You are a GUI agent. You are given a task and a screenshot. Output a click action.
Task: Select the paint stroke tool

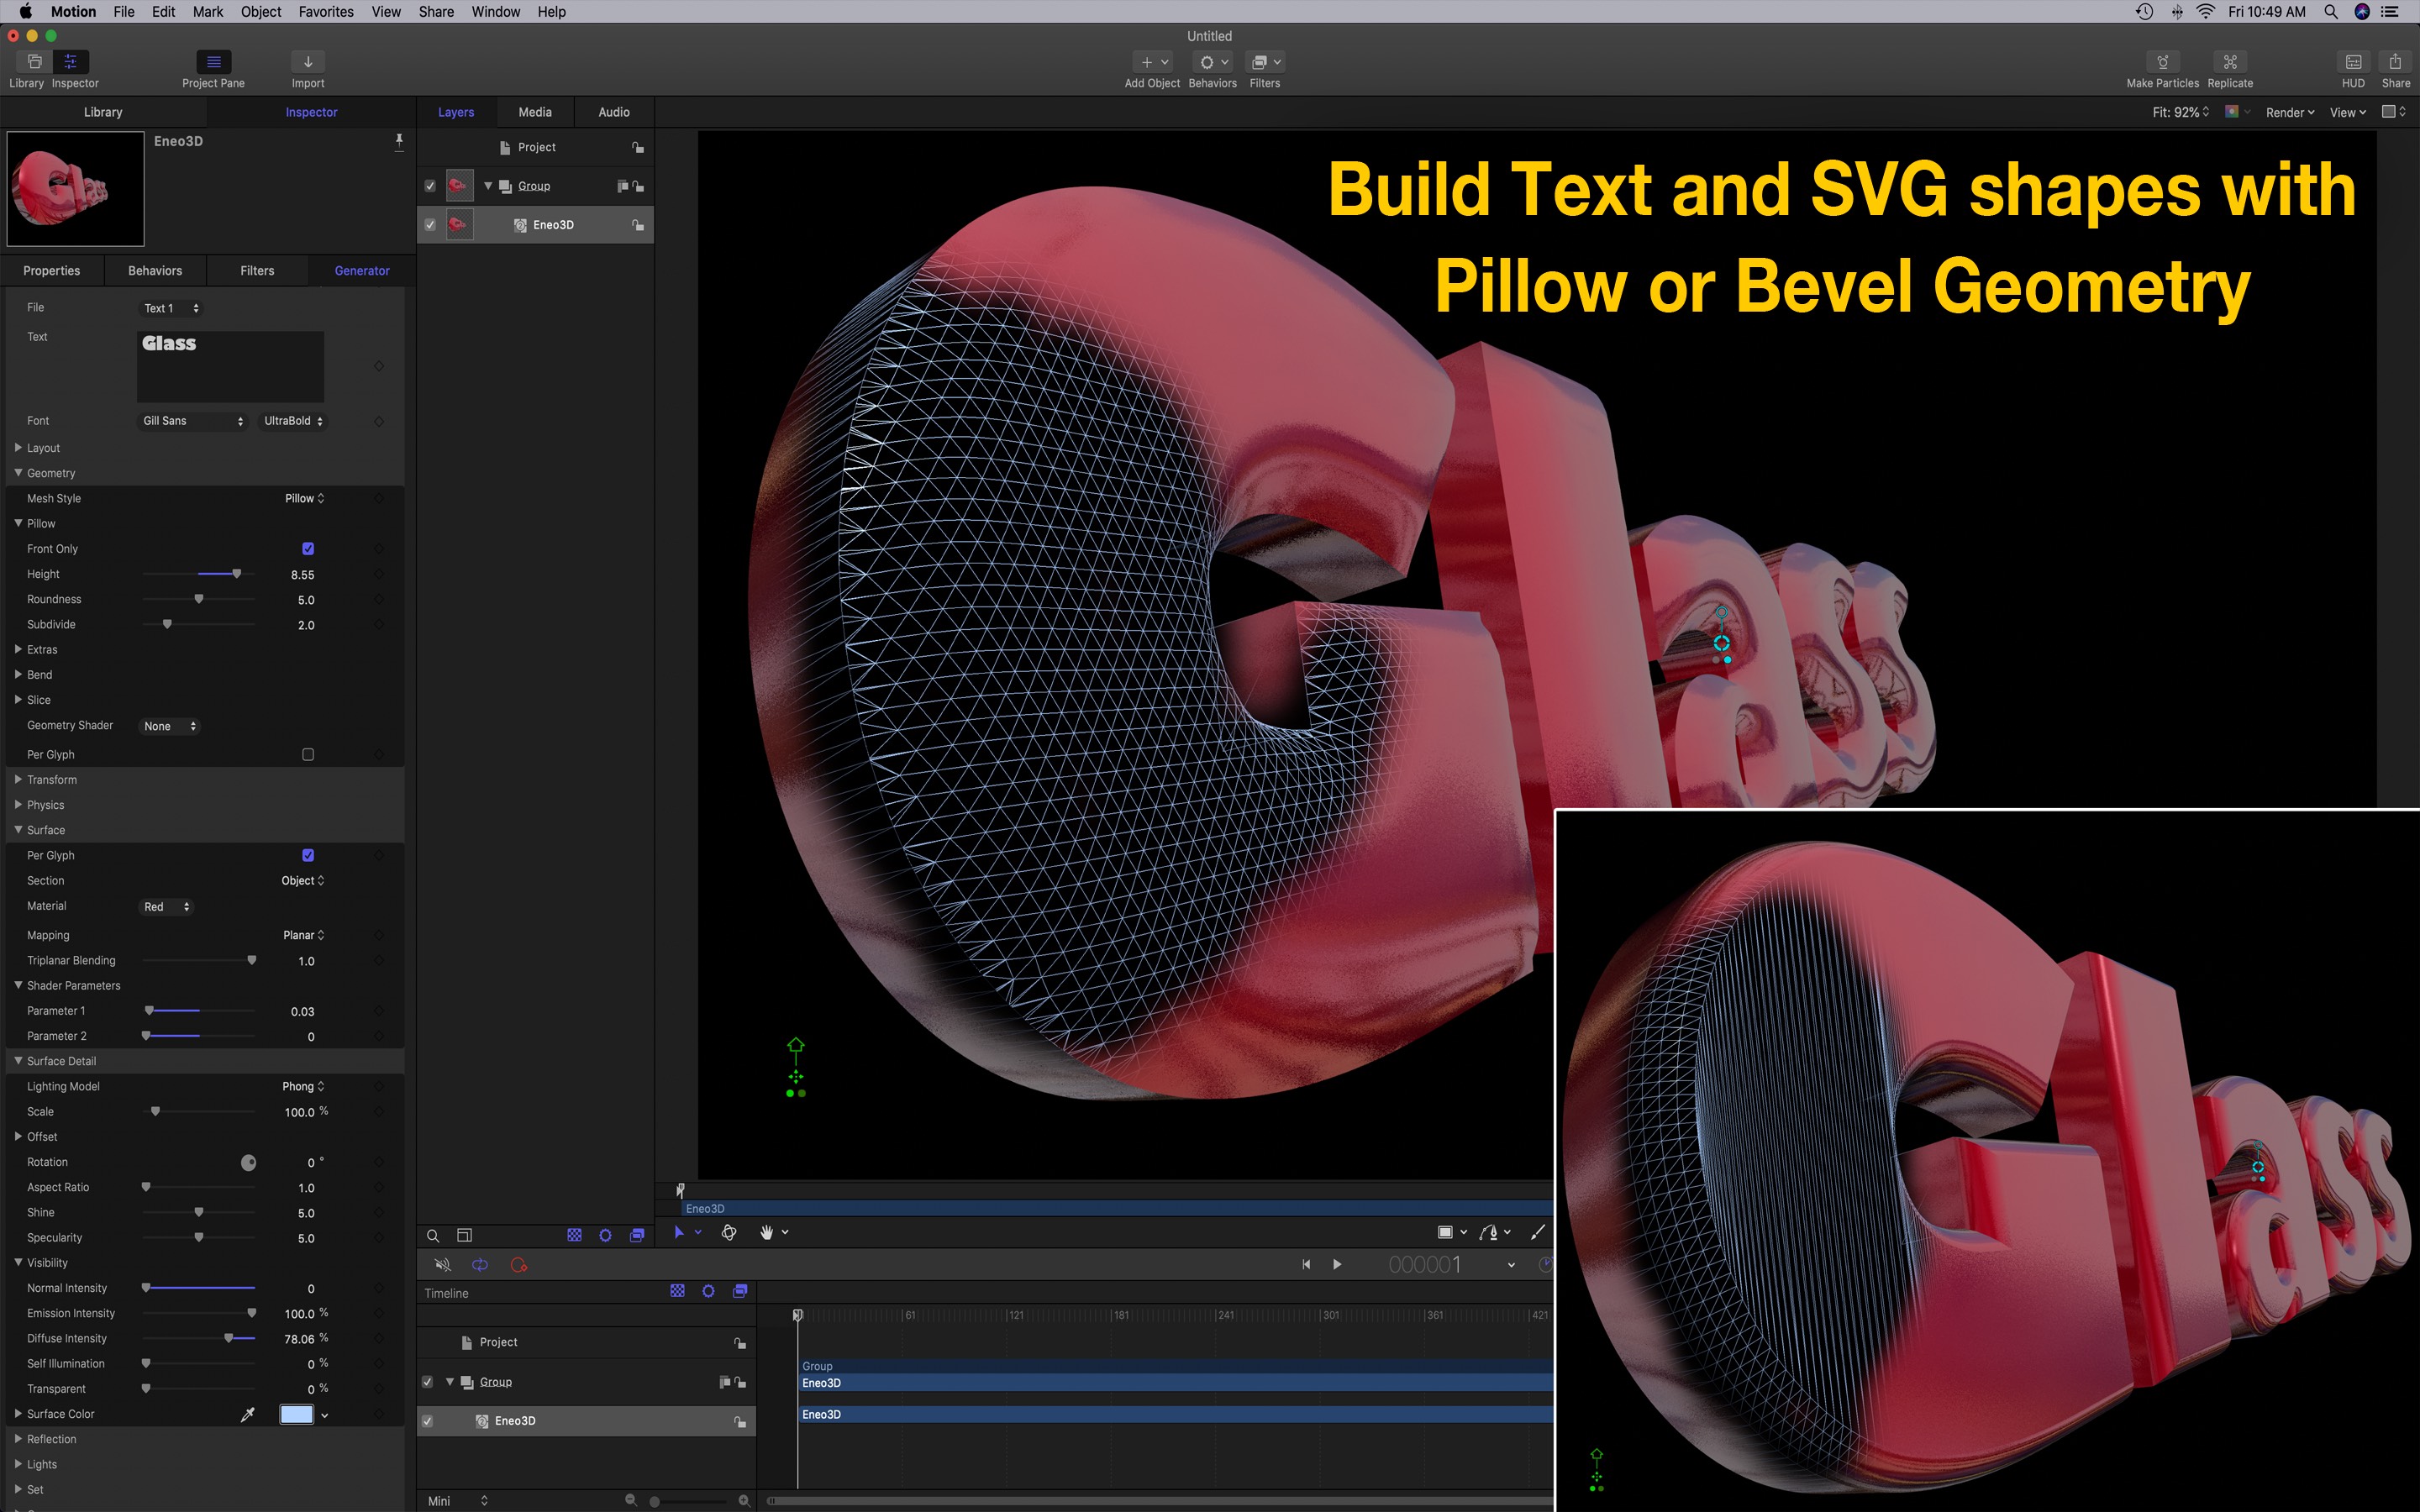1537,1232
